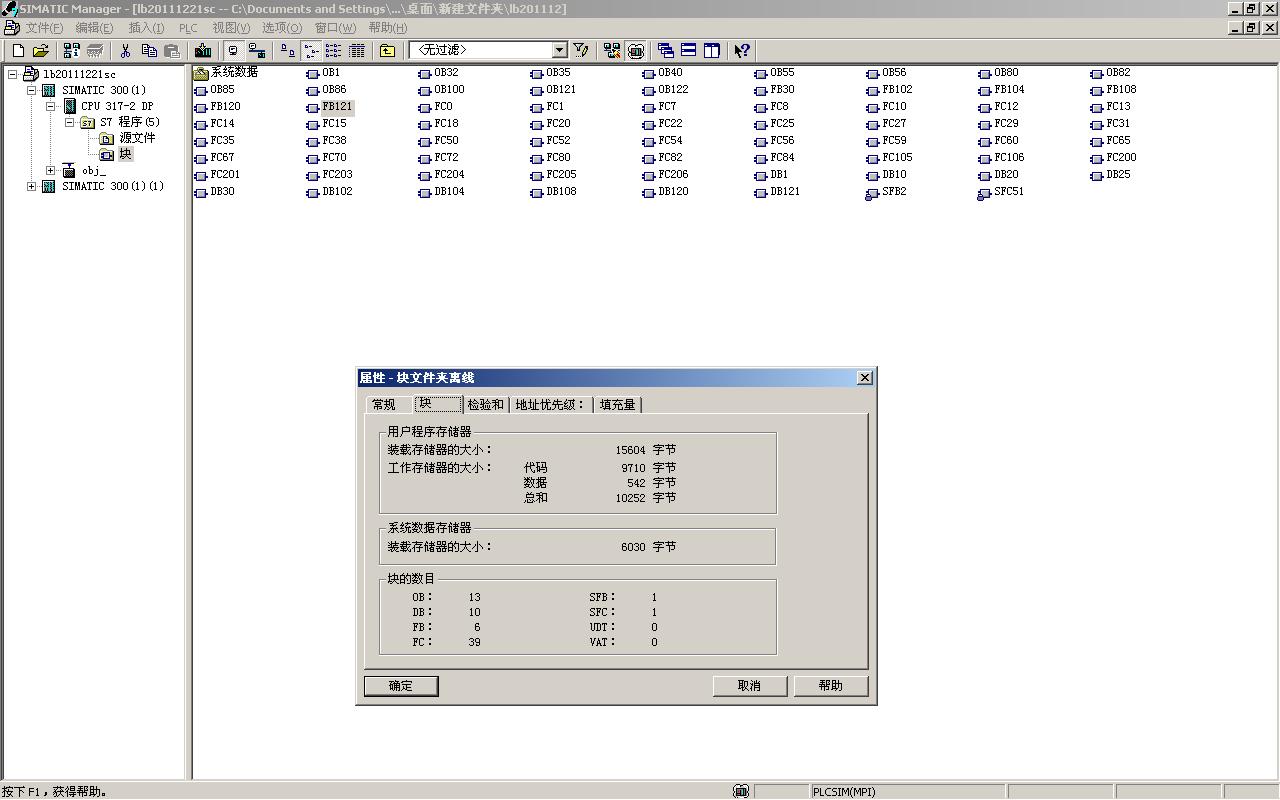Click the Up One Level folder icon
Image resolution: width=1280 pixels, height=800 pixels.
[388, 50]
